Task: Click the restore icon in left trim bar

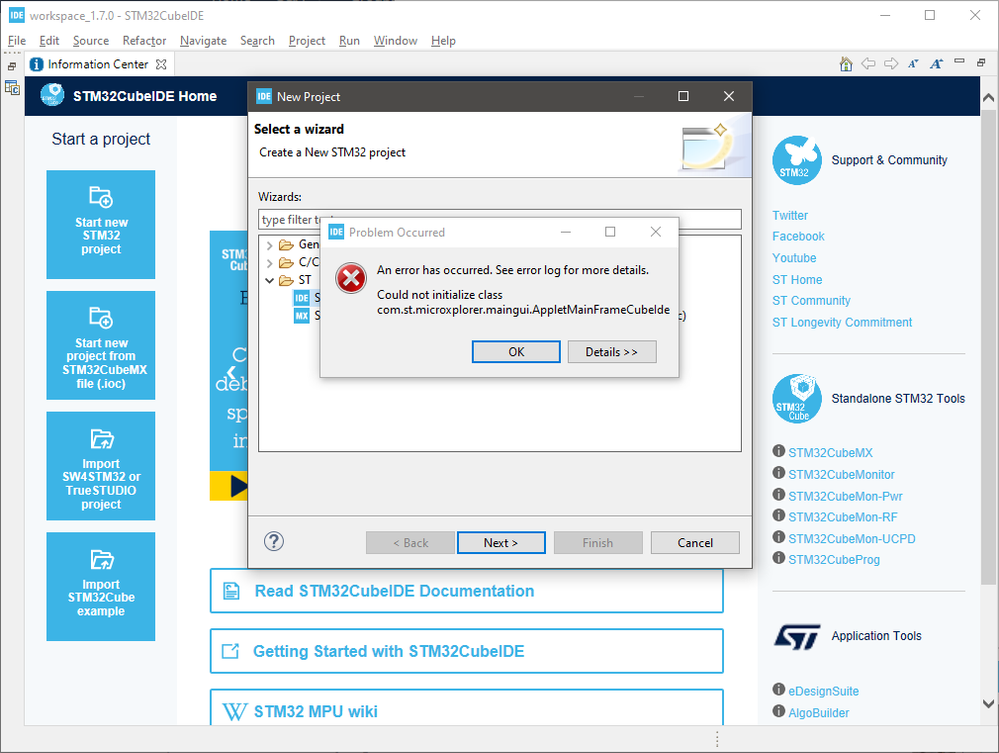Action: coord(11,66)
